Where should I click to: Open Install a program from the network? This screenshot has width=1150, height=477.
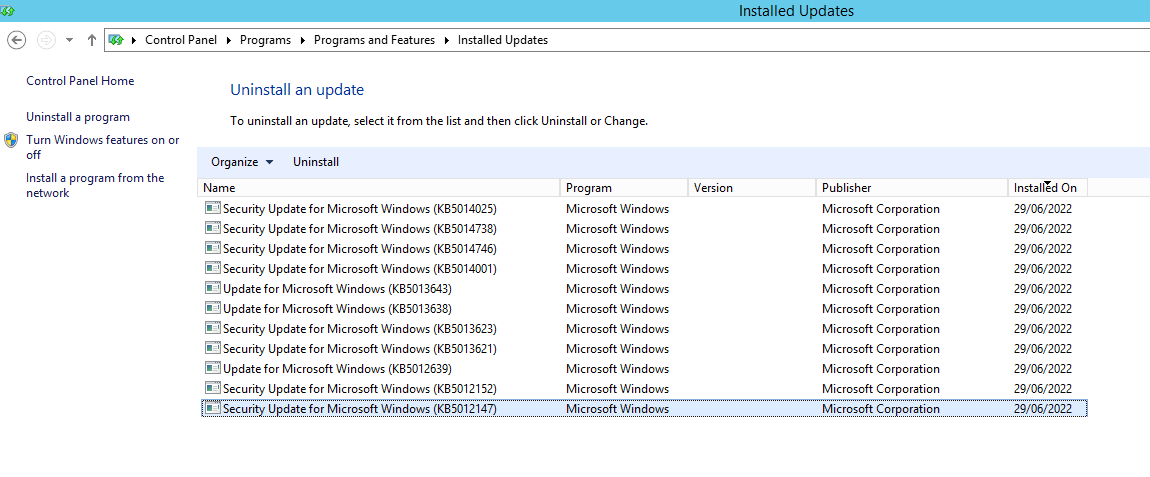[x=95, y=185]
